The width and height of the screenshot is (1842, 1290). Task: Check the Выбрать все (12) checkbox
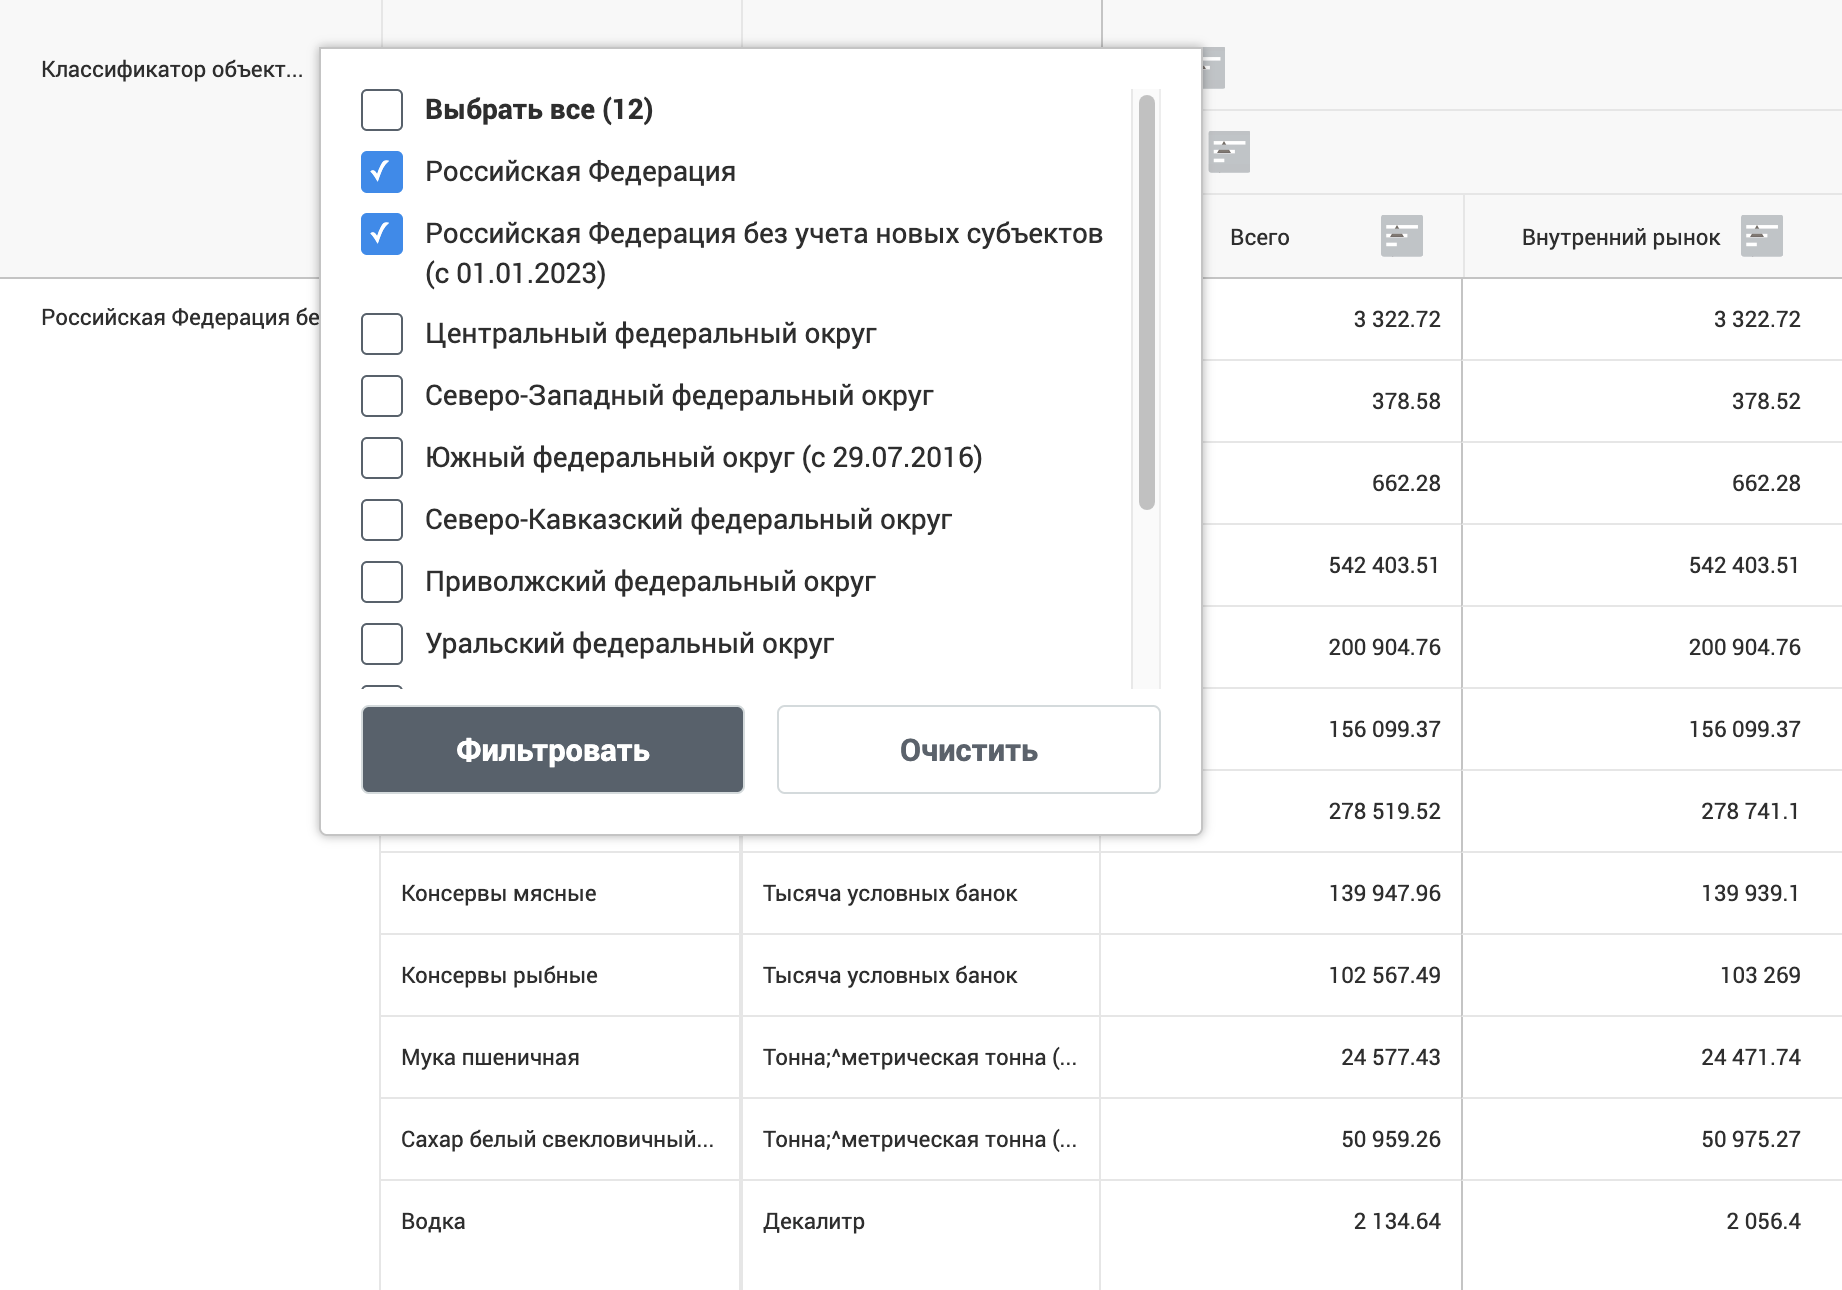[382, 110]
